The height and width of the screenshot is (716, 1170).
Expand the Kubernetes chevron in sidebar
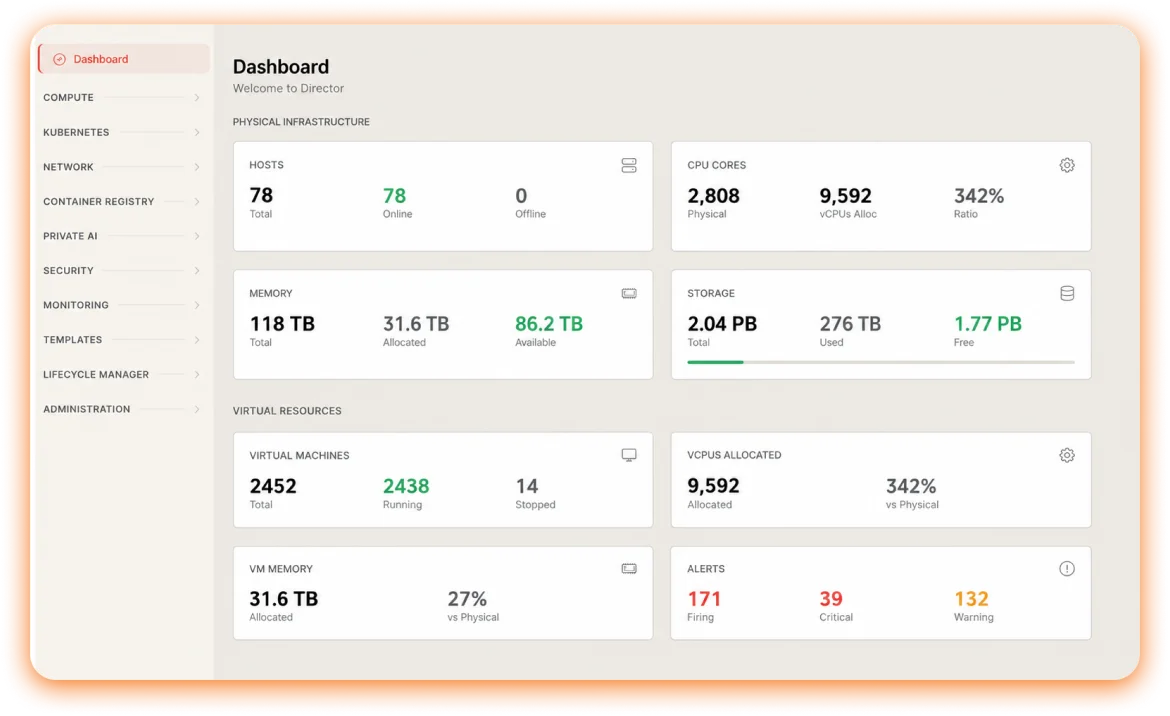point(197,132)
